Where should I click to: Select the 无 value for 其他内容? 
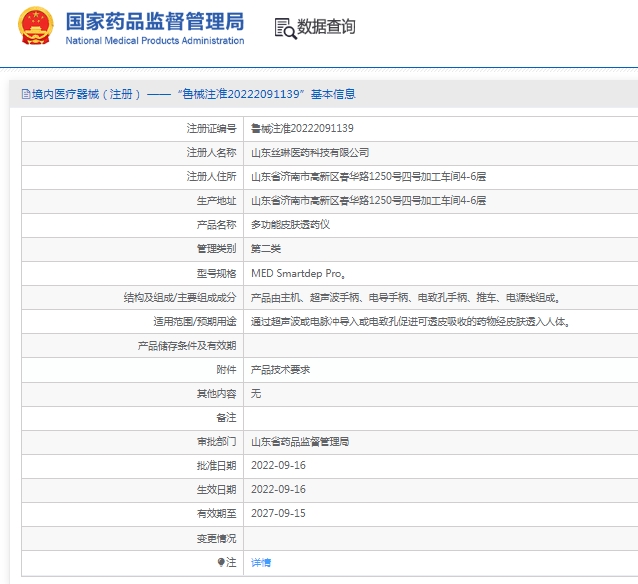pyautogui.click(x=256, y=394)
